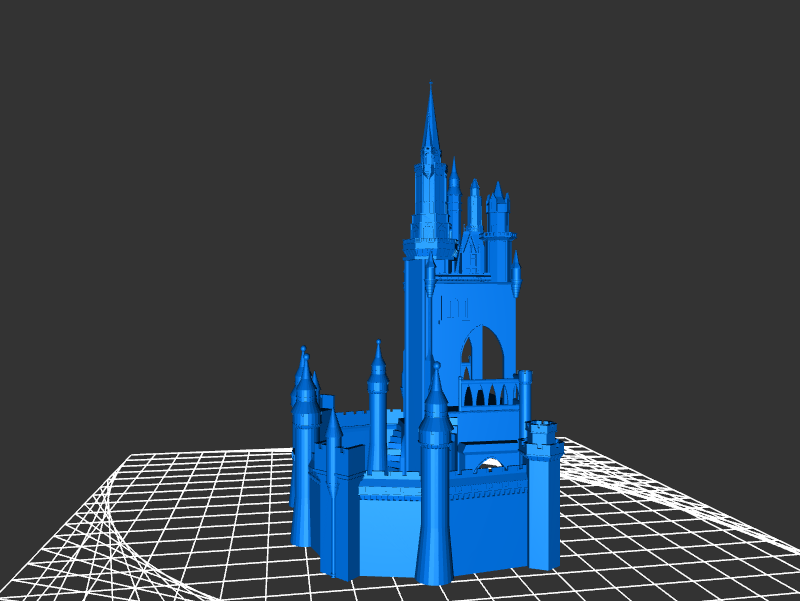Select the pair of small rectangular tower windows
Screen dimensions: 800x601
point(456,307)
